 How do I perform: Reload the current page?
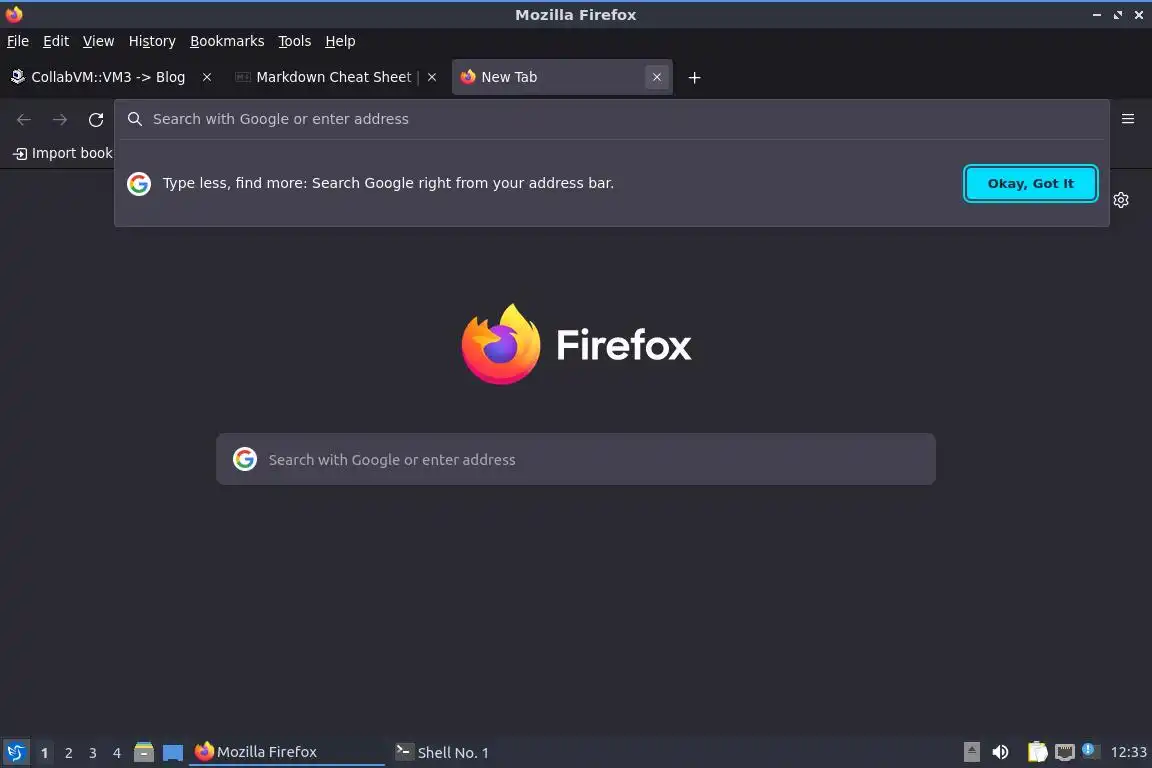point(96,119)
